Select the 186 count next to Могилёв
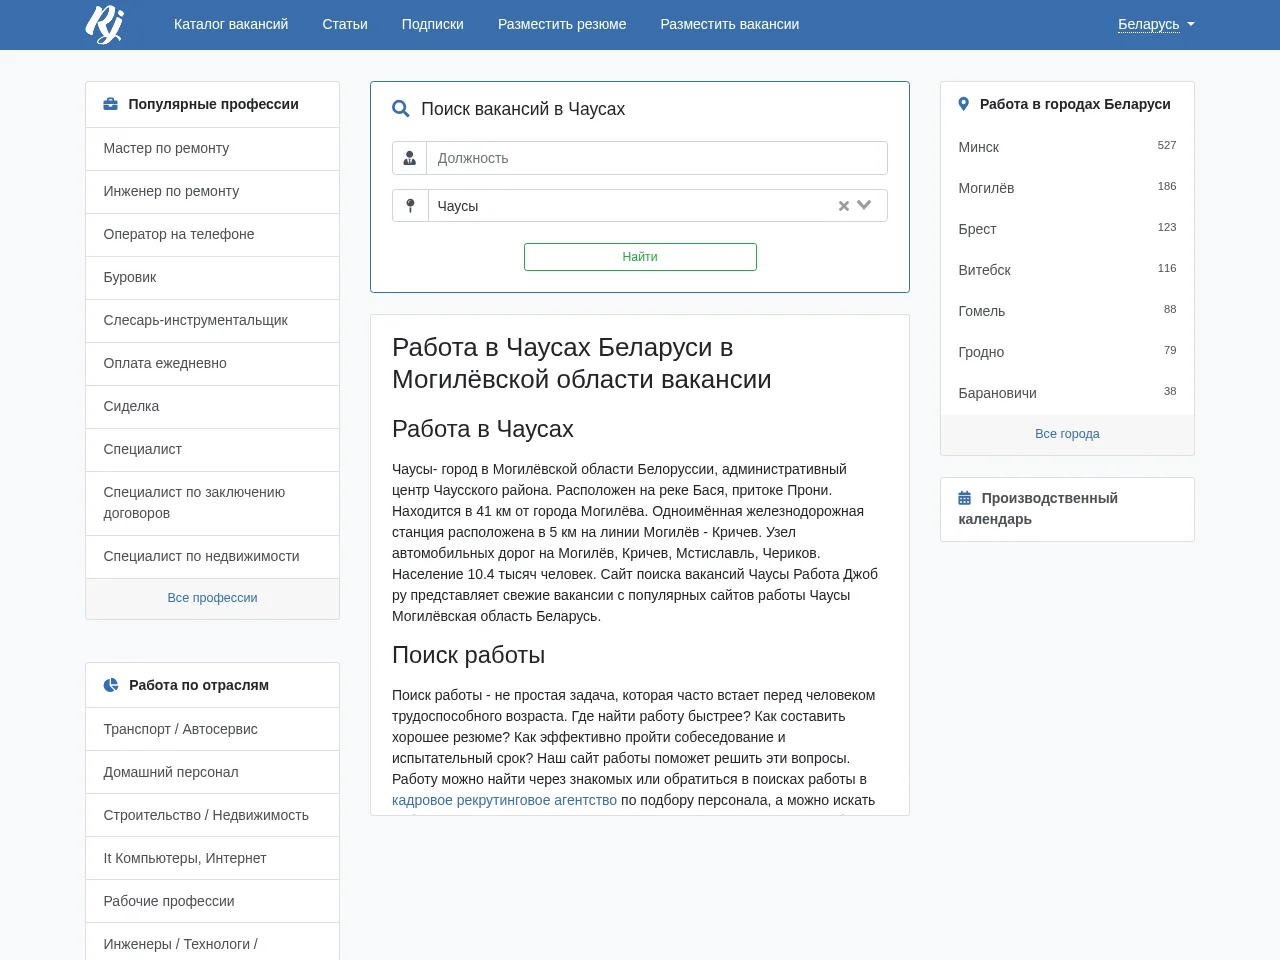This screenshot has width=1280, height=960. coord(1167,186)
